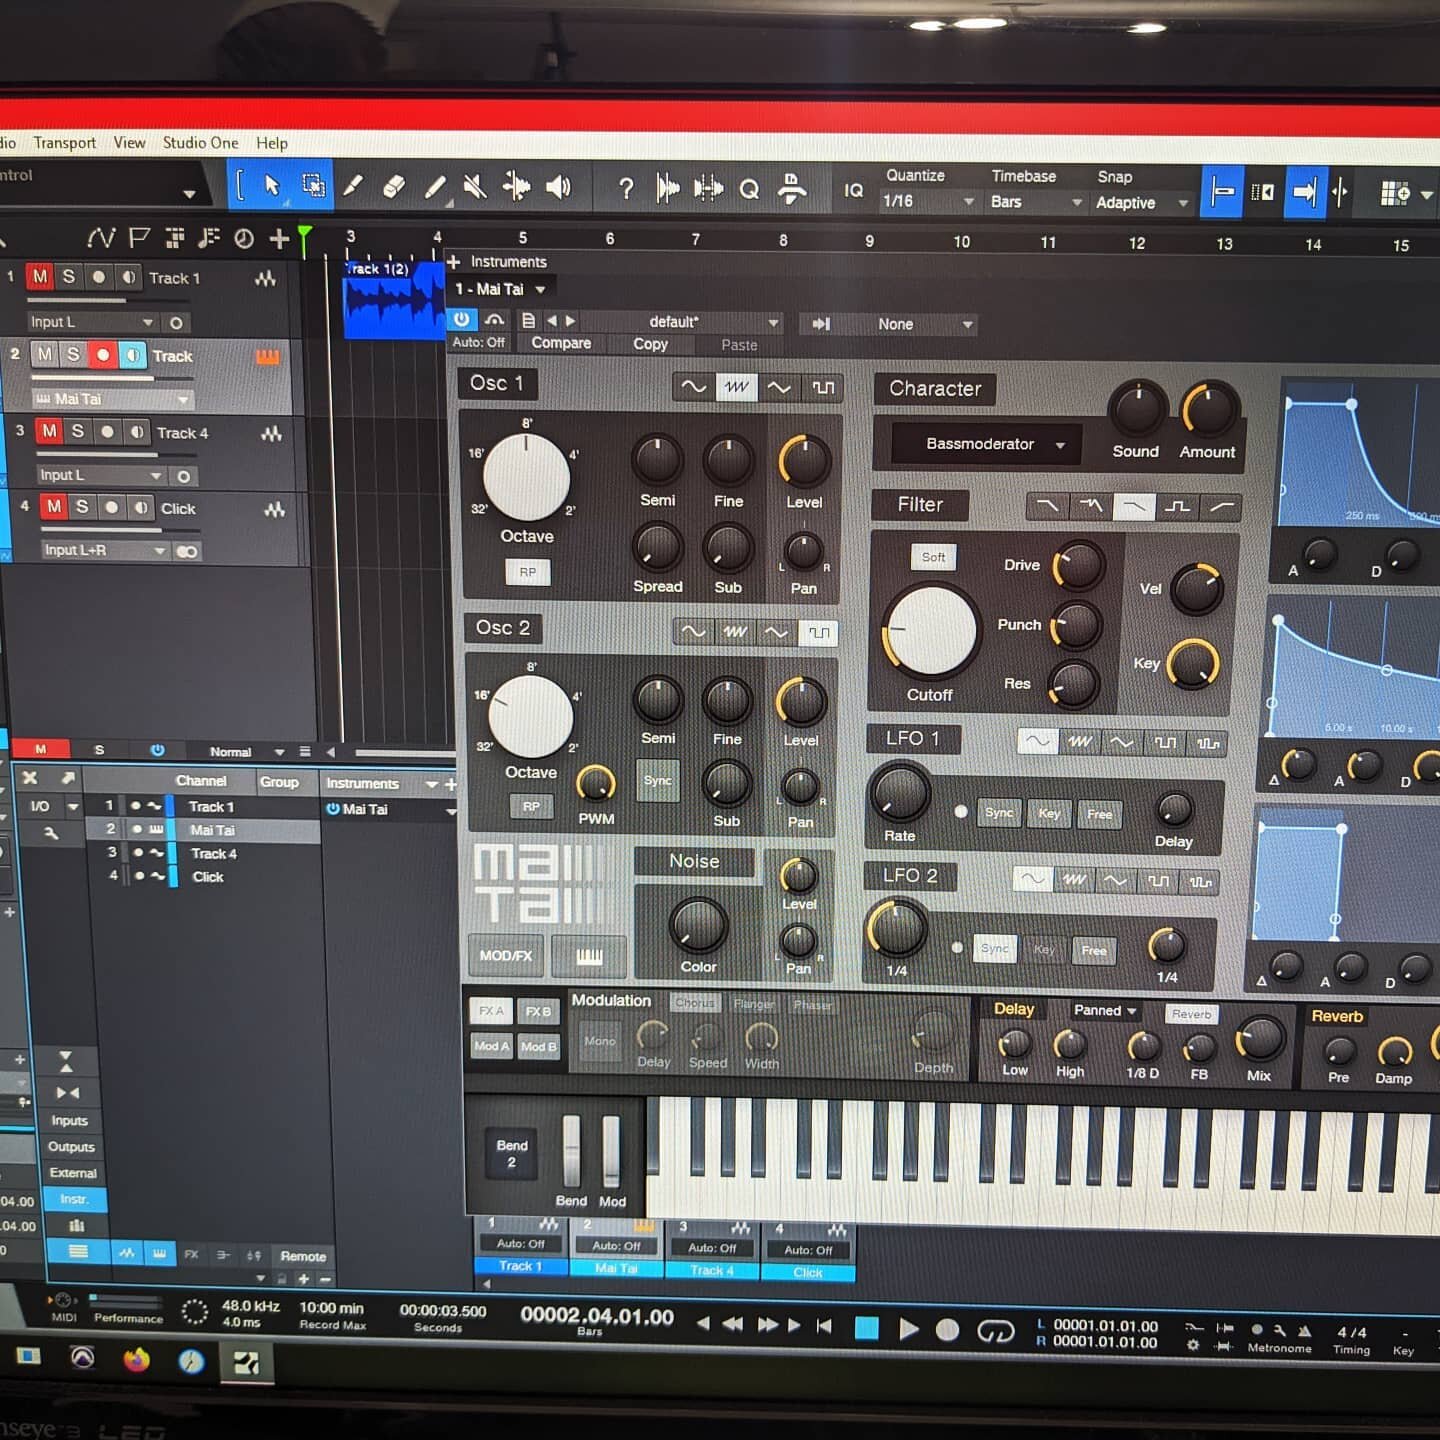Toggle Mai Tai instrument power button
The width and height of the screenshot is (1440, 1440).
pos(461,320)
